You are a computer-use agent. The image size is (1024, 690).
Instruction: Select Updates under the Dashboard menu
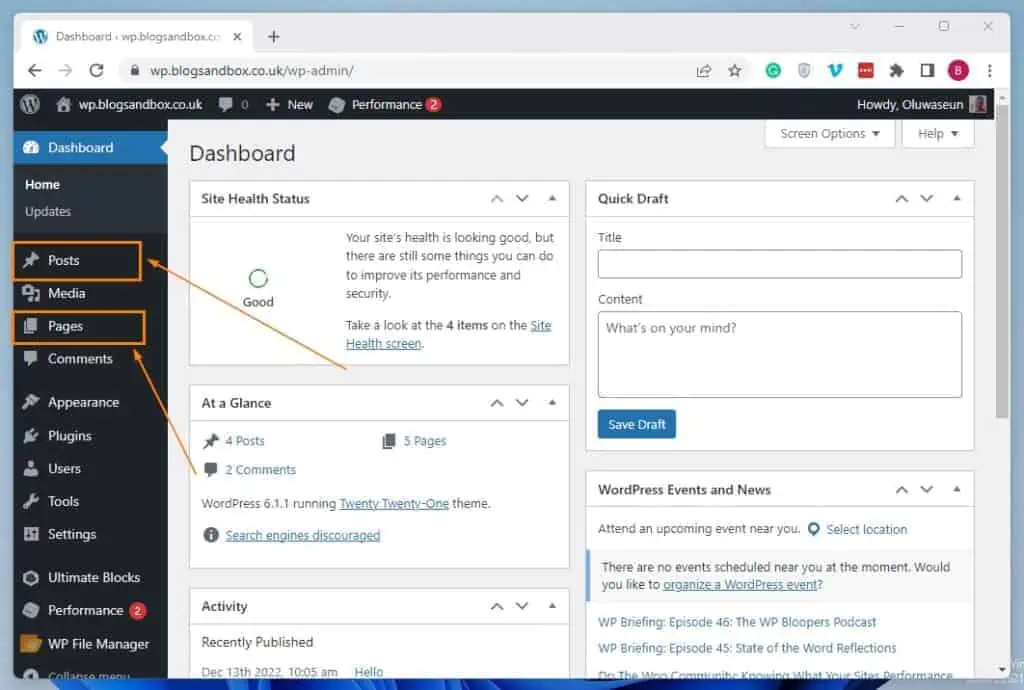tap(49, 211)
